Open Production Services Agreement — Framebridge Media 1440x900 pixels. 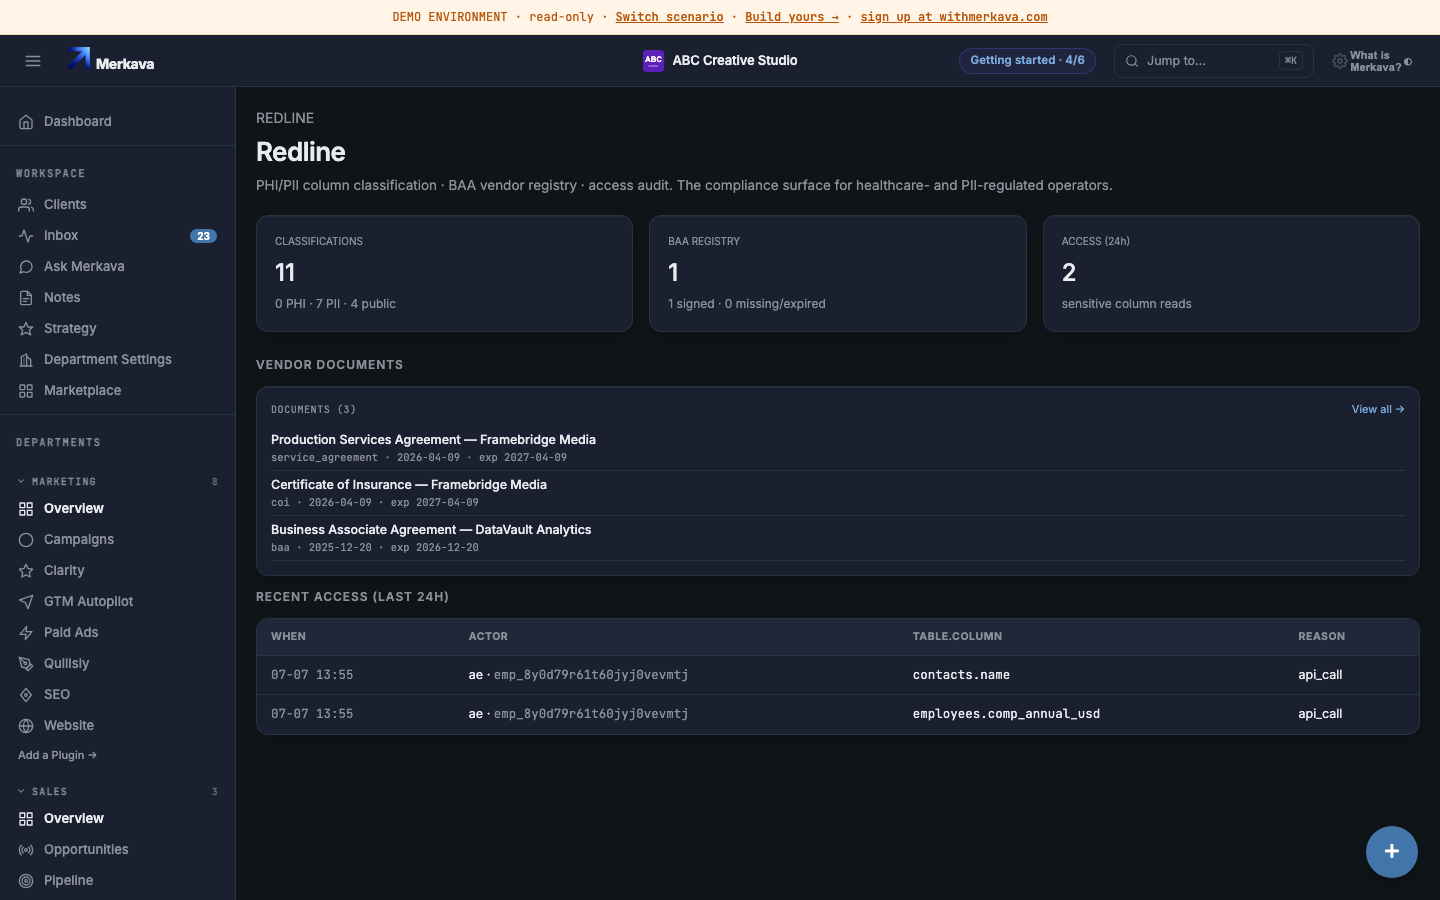click(433, 440)
